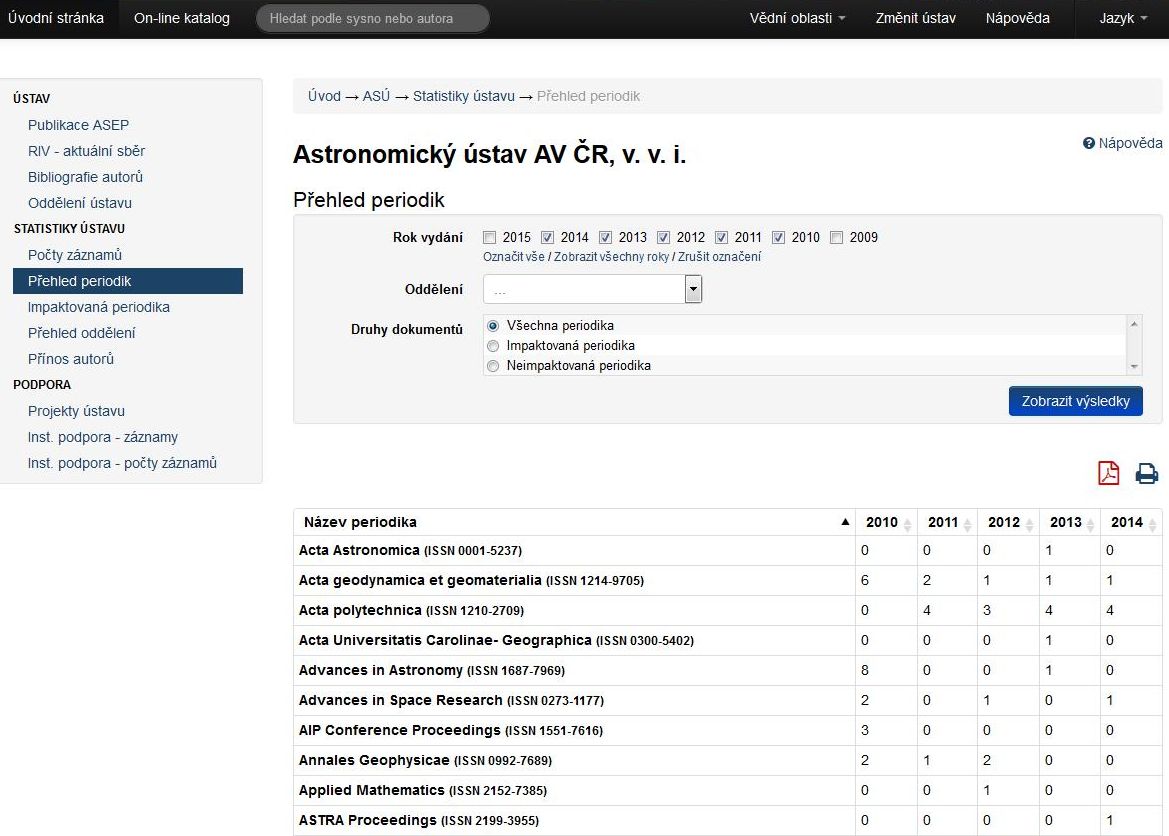The image size is (1169, 836).
Task: Sort table by the 2014 column
Action: tap(1131, 522)
